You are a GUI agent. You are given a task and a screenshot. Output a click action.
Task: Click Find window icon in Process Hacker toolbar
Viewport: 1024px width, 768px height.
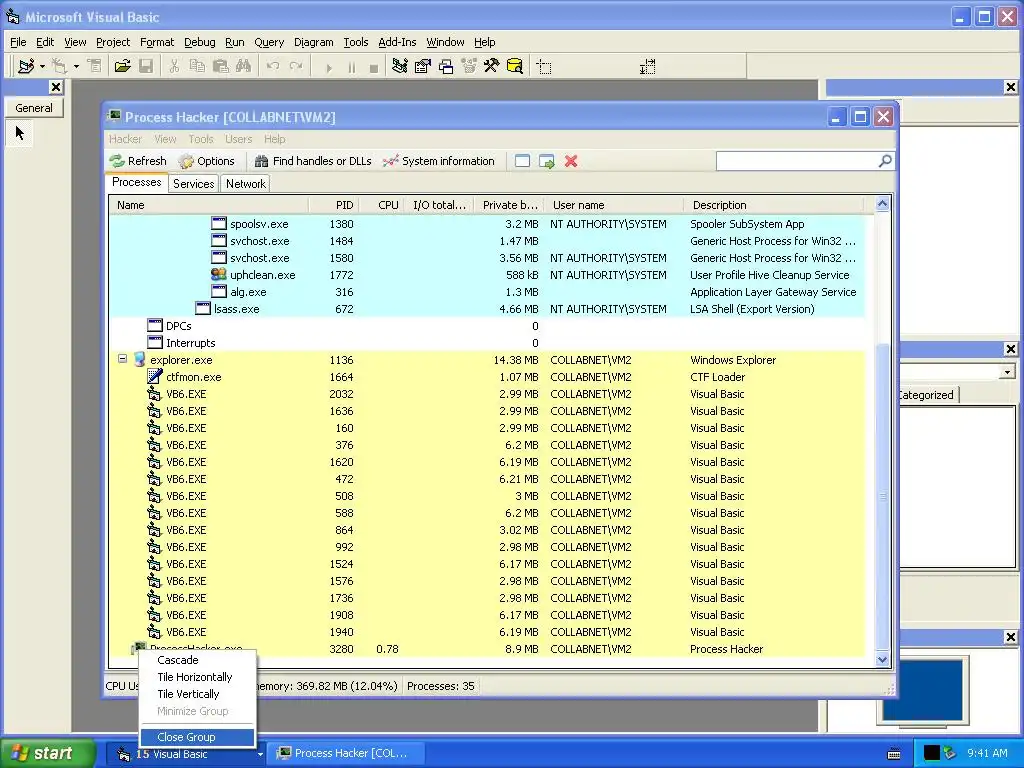(x=522, y=161)
